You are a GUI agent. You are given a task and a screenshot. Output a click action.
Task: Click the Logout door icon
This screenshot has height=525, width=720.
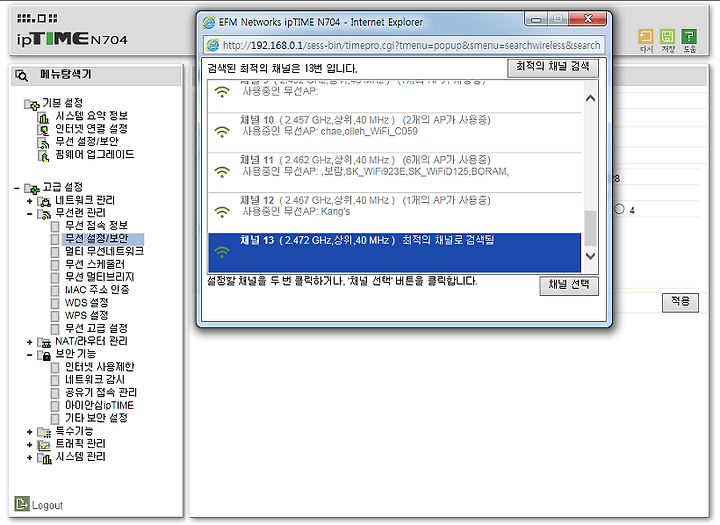tap(22, 503)
